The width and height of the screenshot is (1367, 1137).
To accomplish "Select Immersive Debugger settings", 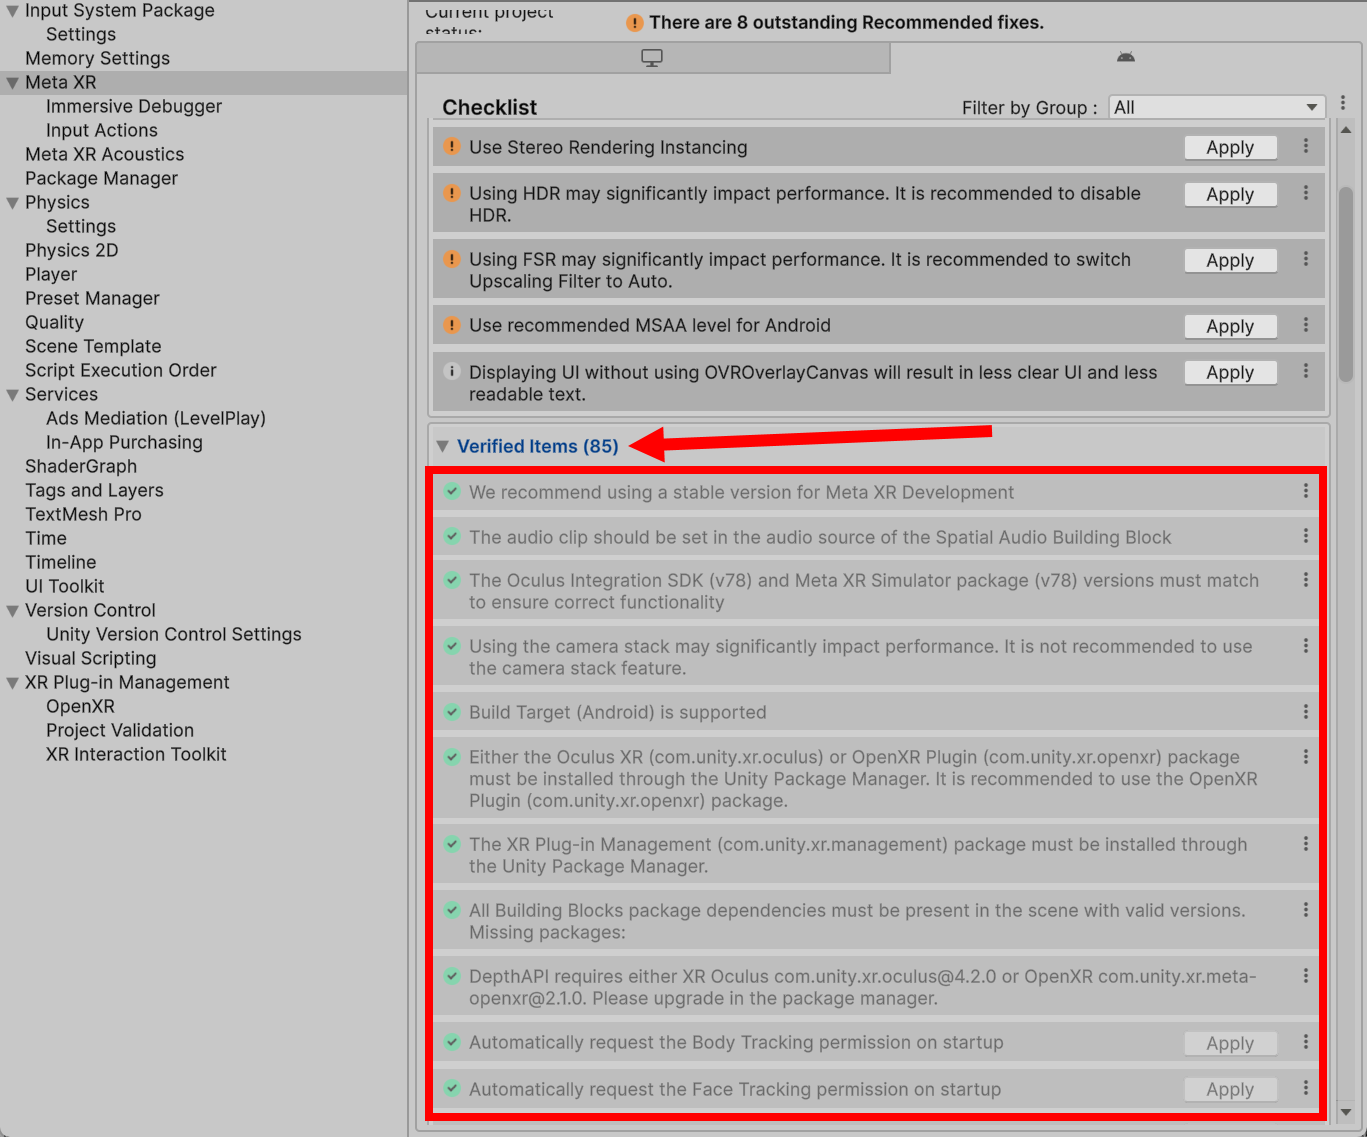I will (134, 106).
